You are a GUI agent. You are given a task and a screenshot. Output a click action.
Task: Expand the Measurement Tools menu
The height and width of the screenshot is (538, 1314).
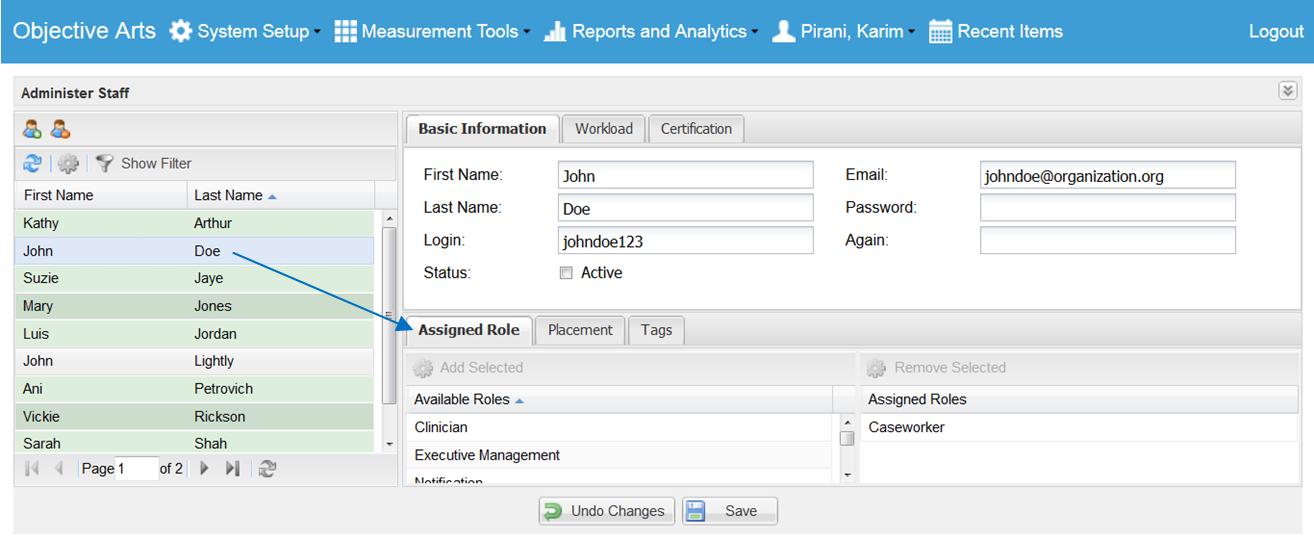point(432,31)
